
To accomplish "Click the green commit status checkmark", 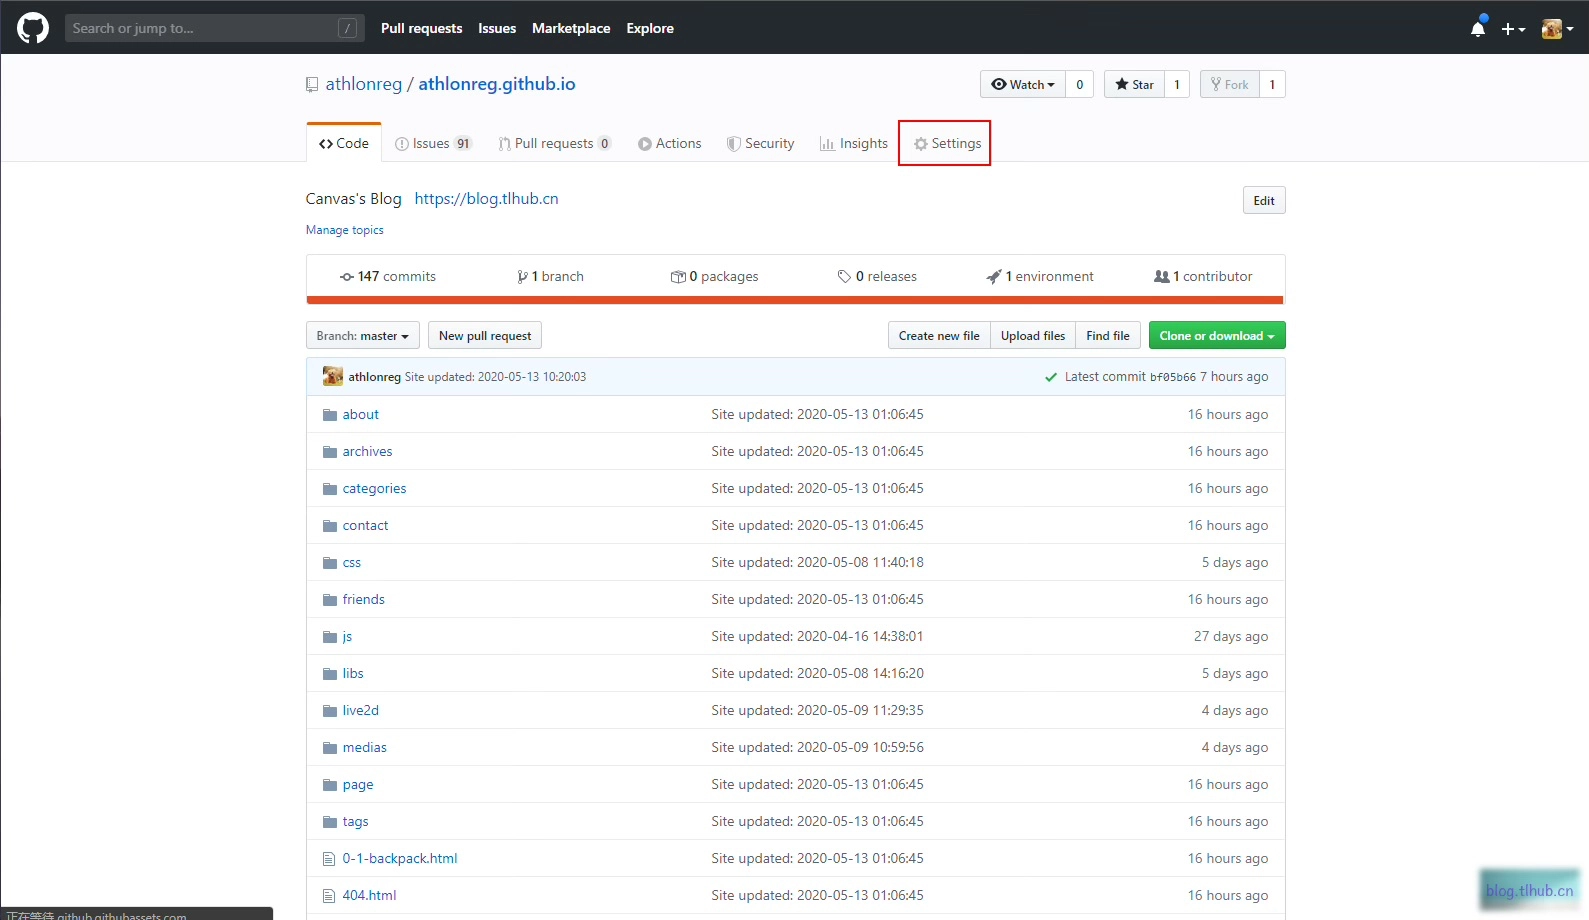I will pos(1051,377).
